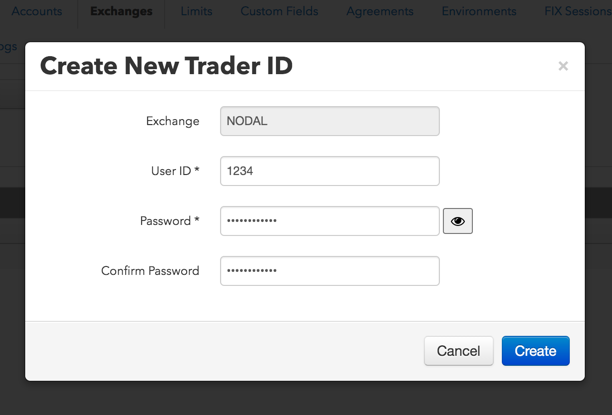The width and height of the screenshot is (612, 415).
Task: View the Environments tab
Action: click(x=479, y=11)
